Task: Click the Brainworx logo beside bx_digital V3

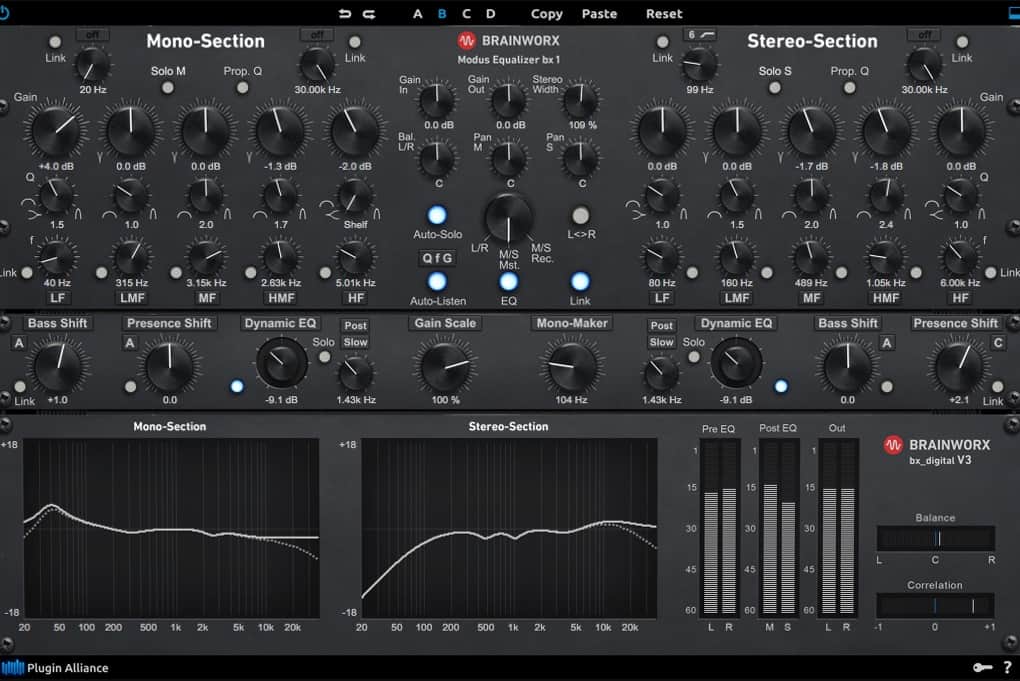Action: click(x=893, y=446)
